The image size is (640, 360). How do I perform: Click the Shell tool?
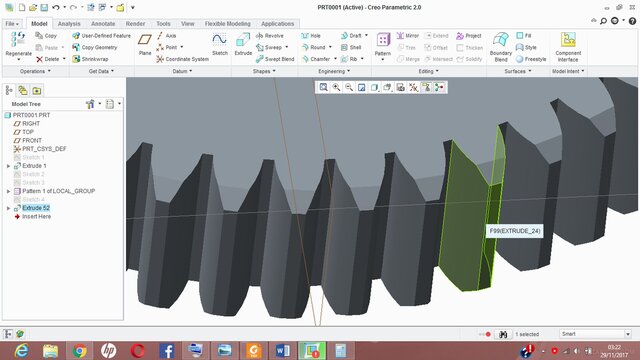(x=351, y=47)
